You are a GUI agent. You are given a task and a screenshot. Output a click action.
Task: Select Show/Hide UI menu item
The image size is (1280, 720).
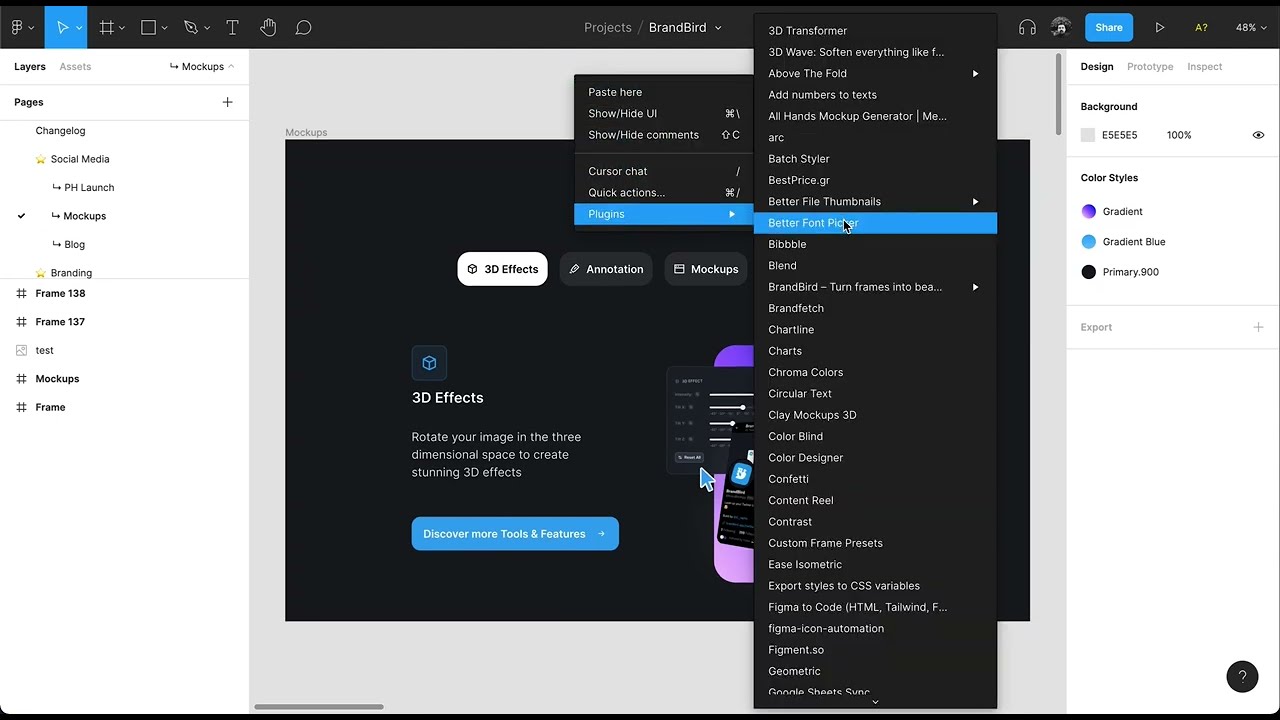pyautogui.click(x=663, y=113)
